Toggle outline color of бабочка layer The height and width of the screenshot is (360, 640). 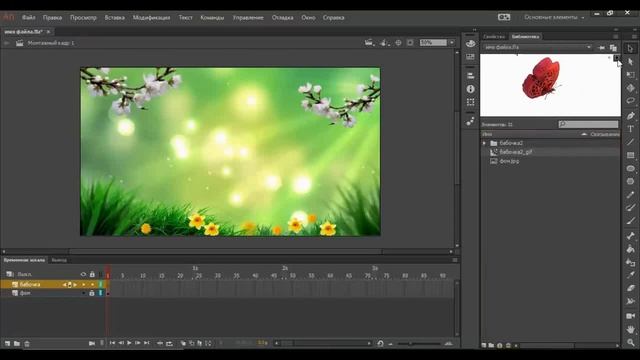pyautogui.click(x=100, y=284)
